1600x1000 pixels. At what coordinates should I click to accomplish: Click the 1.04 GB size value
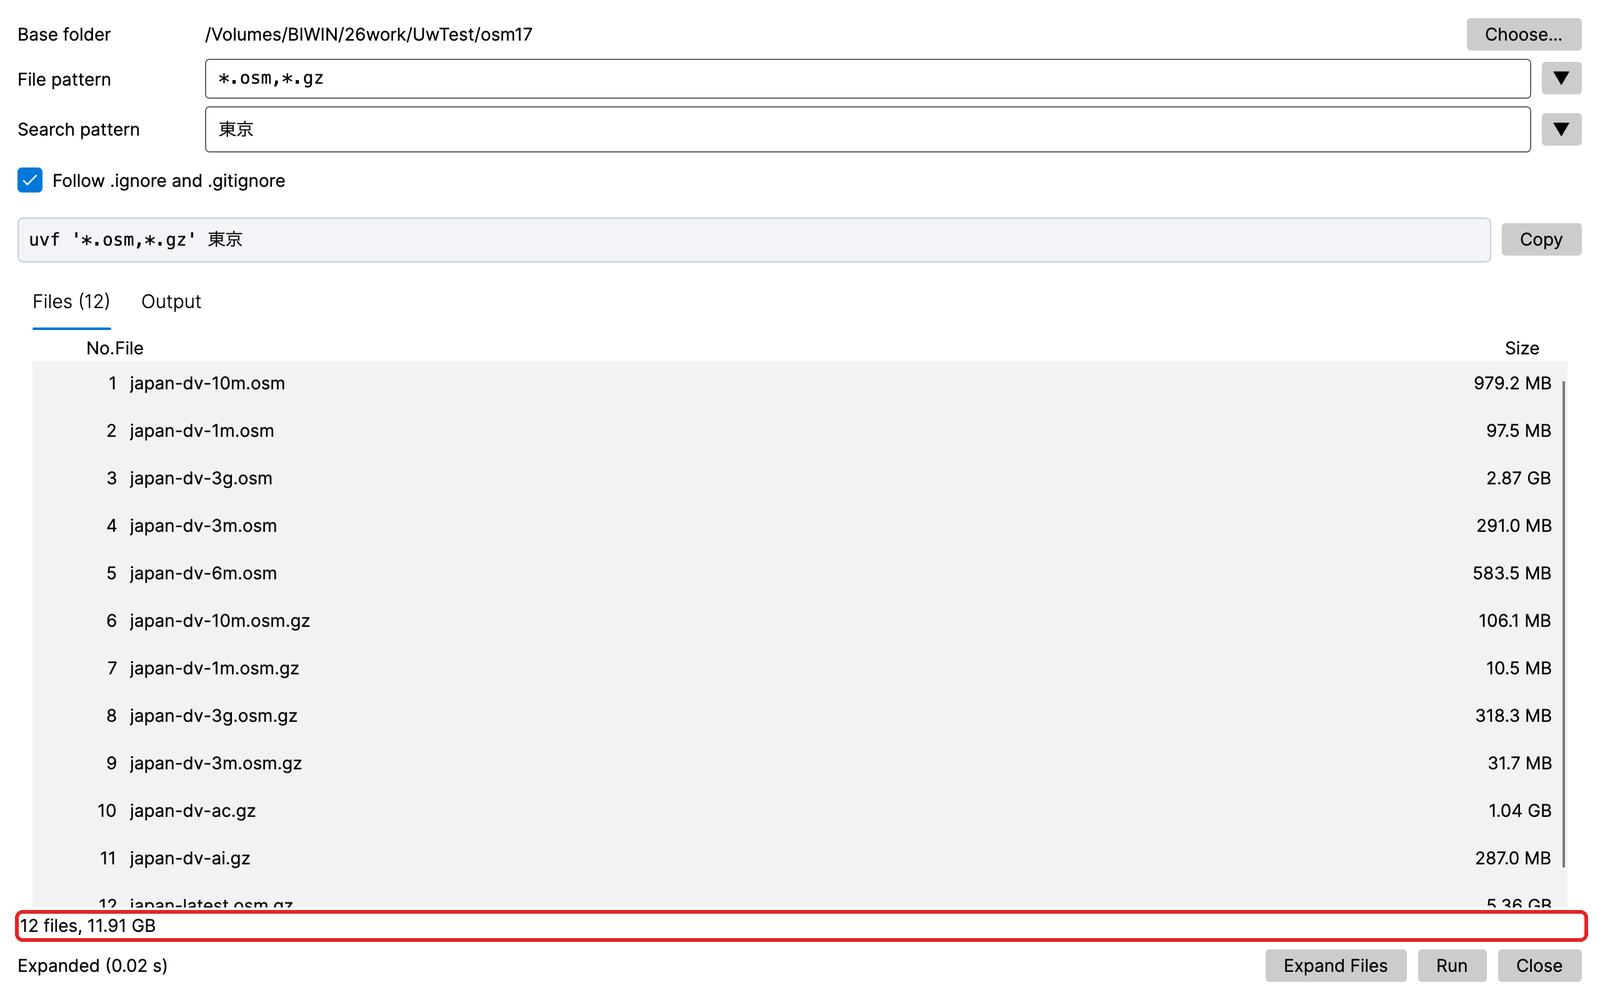coord(1519,811)
